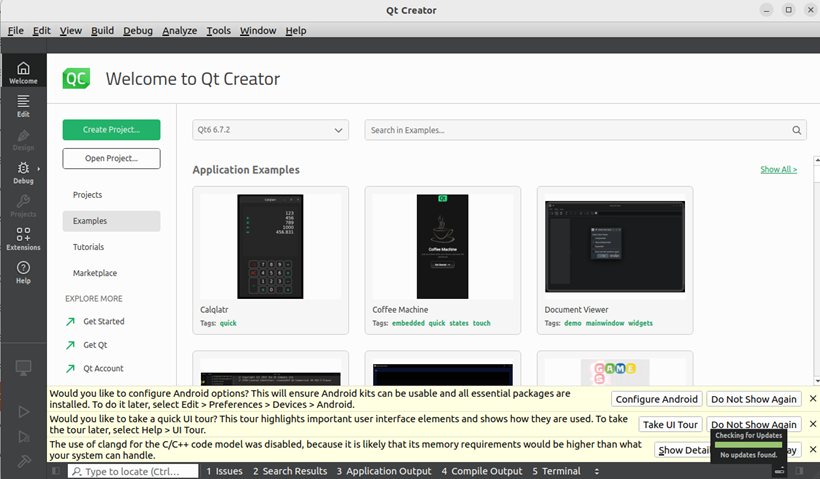This screenshot has width=820, height=479.
Task: Click the demo tag under Document Viewer
Action: 573,323
